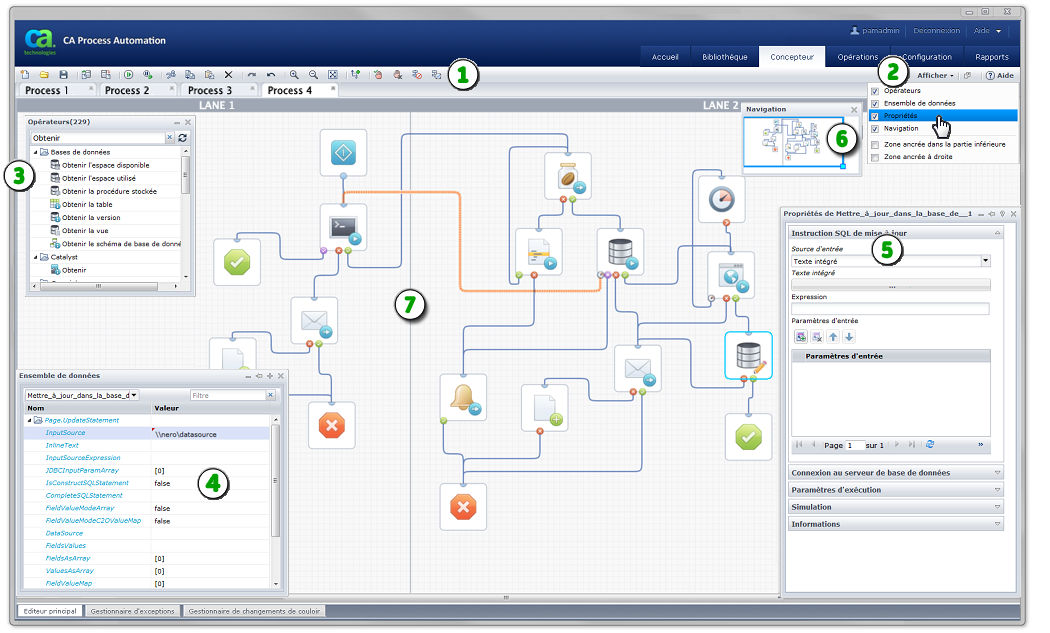Click the Refresh icon beside operator search

coord(182,139)
